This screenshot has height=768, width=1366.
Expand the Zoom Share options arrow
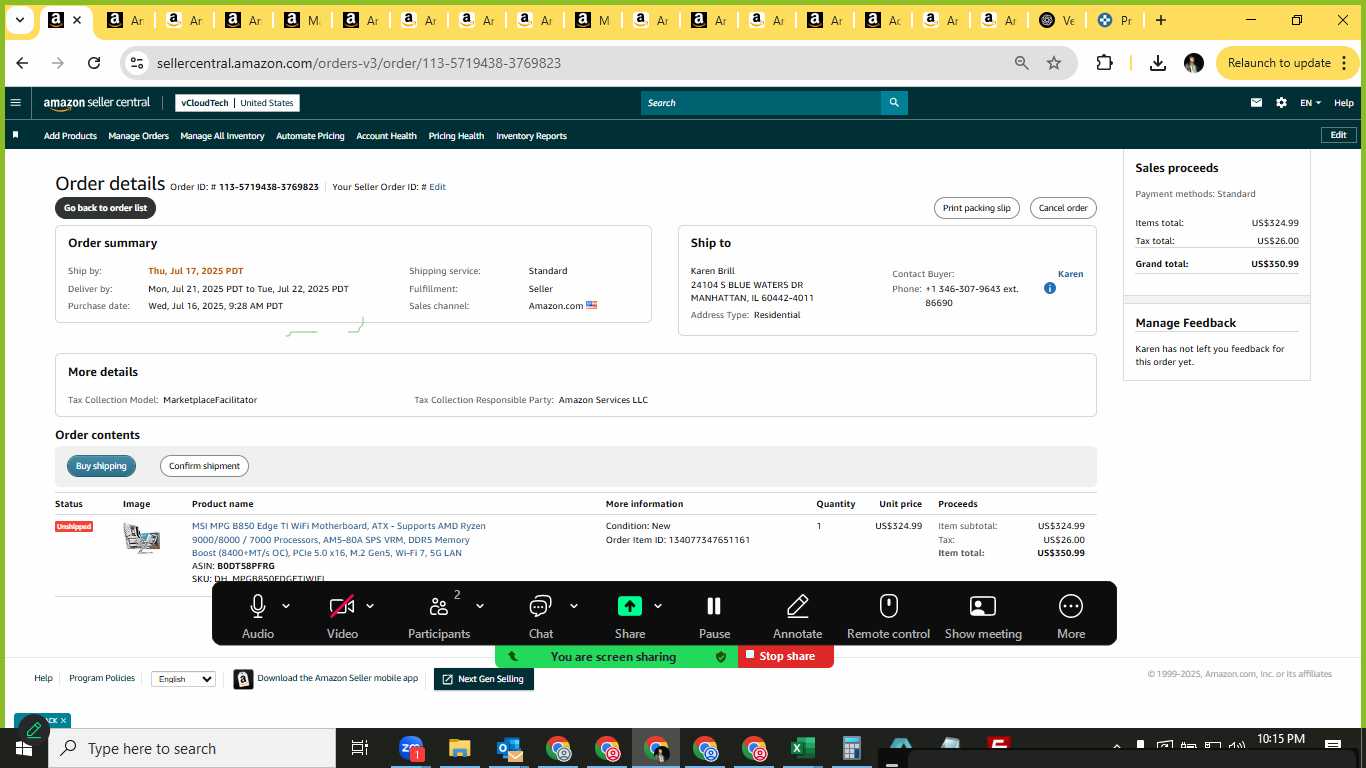[658, 606]
